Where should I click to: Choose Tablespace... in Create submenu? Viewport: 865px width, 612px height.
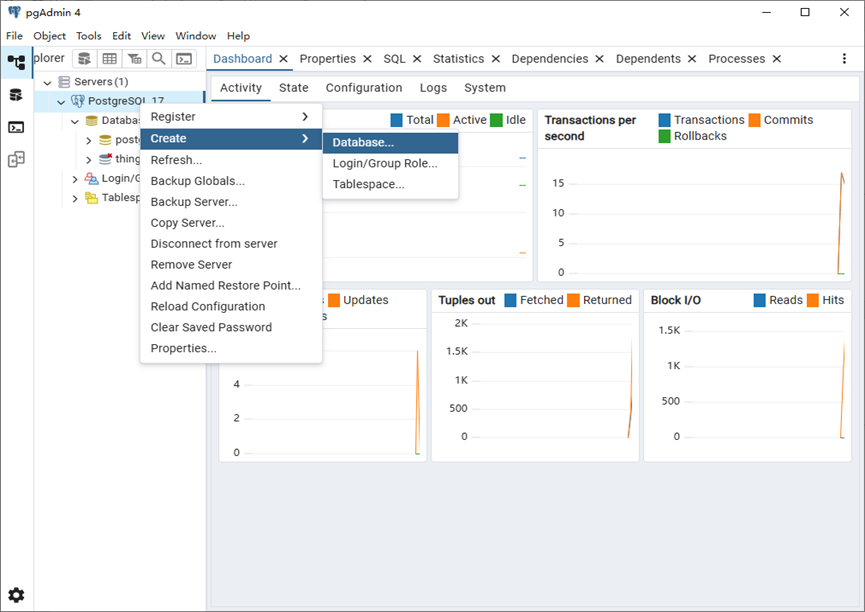(390, 184)
